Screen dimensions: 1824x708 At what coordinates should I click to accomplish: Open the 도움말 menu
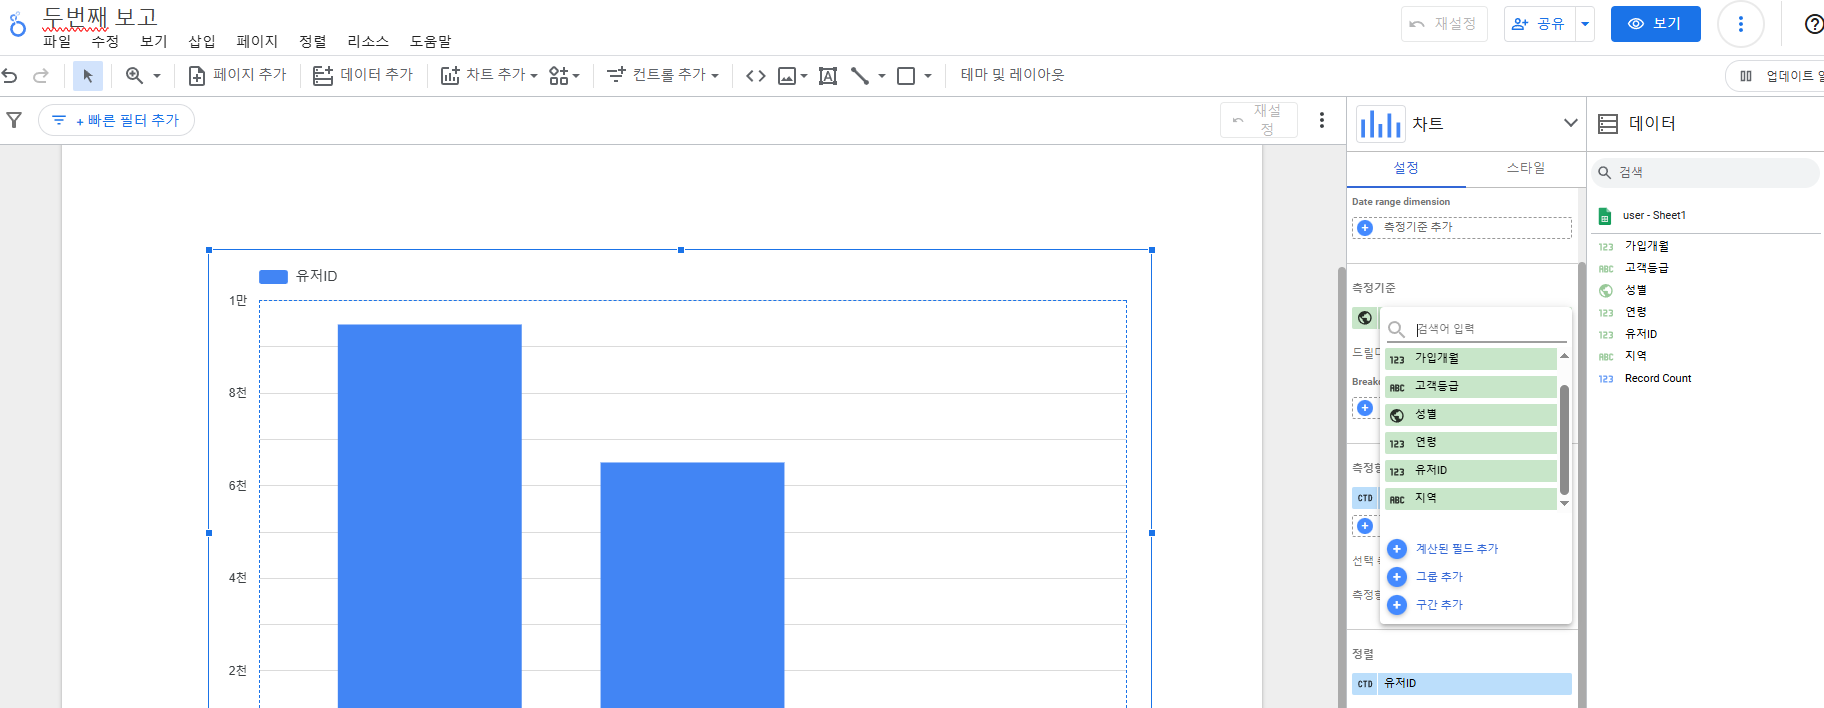click(x=431, y=41)
